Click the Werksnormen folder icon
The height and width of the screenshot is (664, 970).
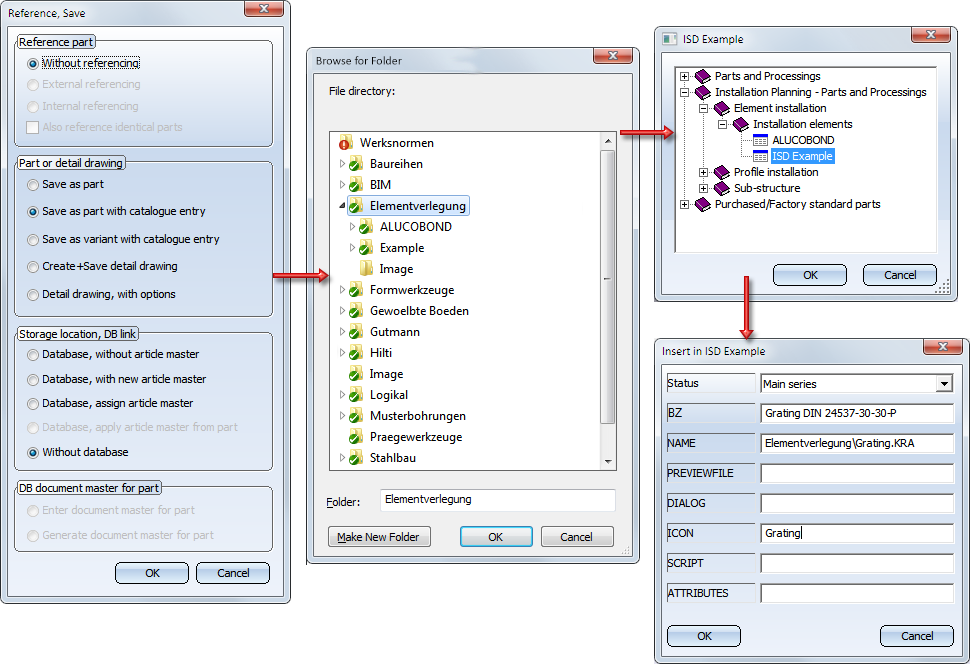[x=346, y=143]
